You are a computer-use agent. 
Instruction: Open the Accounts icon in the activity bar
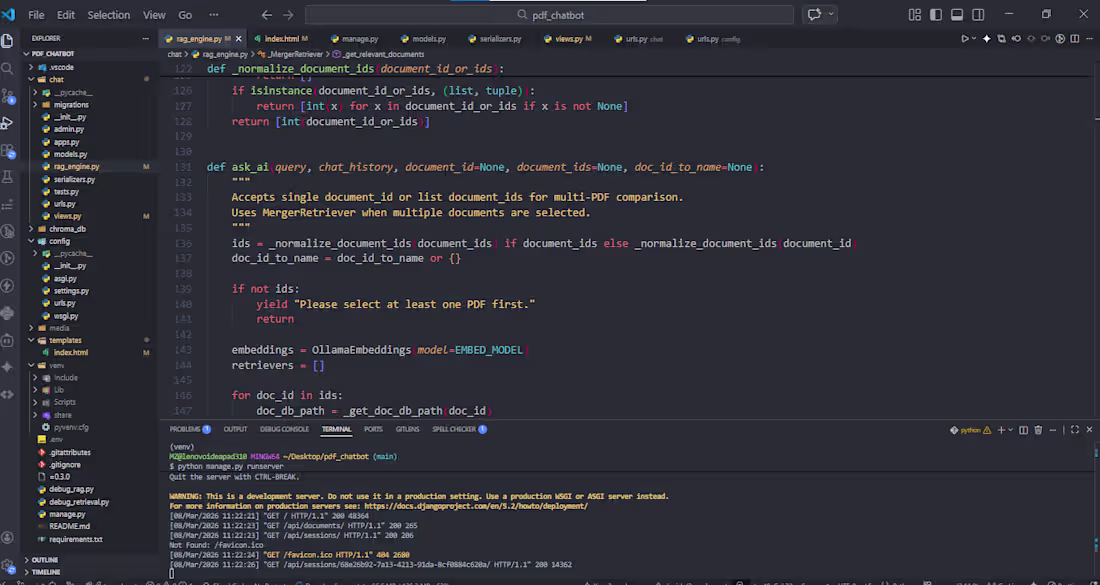tap(7, 537)
